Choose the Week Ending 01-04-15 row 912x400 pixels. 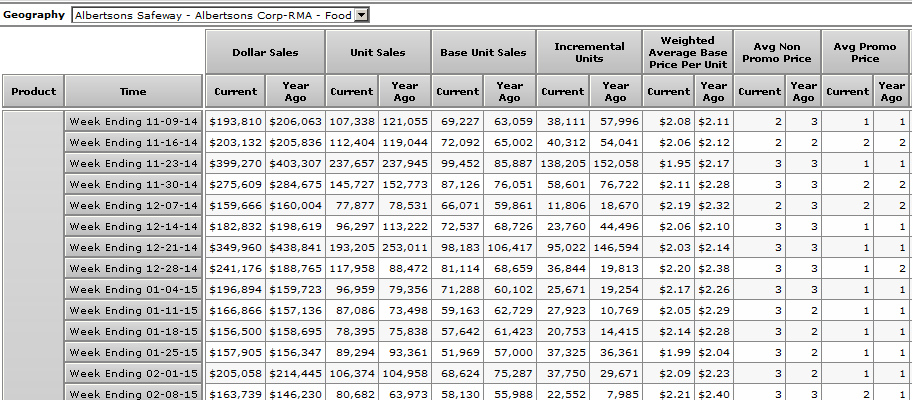click(x=133, y=290)
